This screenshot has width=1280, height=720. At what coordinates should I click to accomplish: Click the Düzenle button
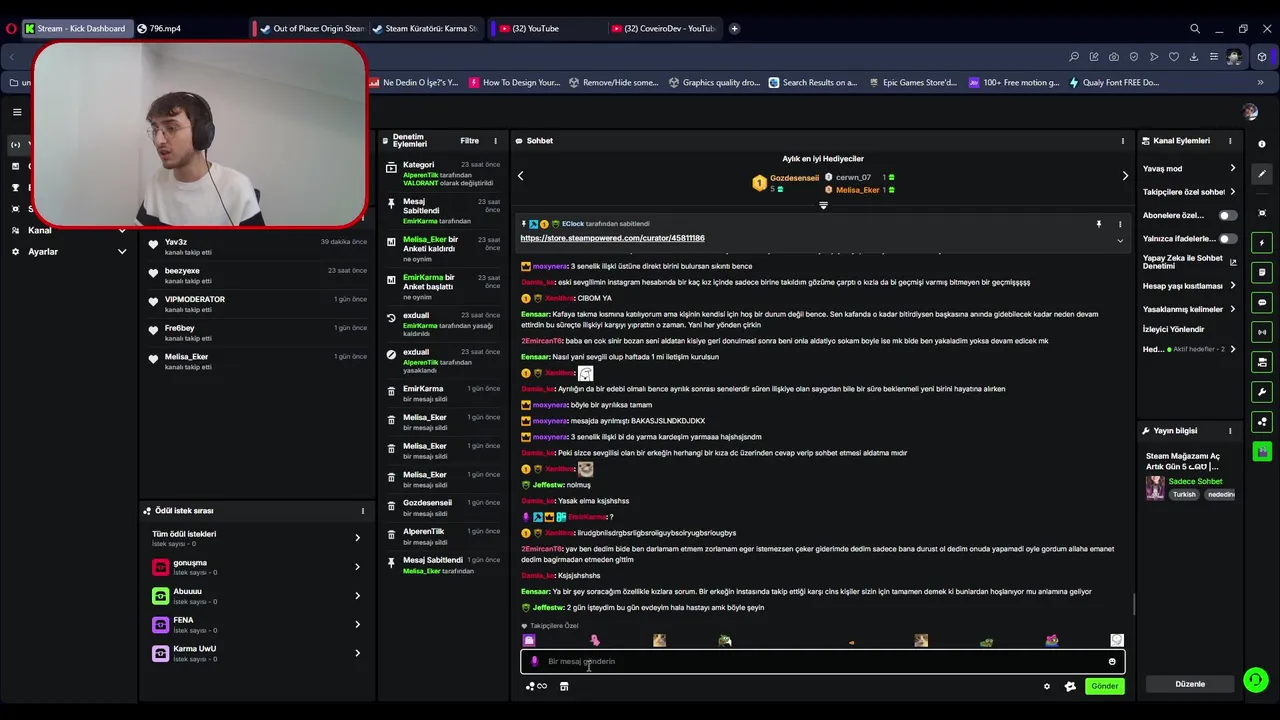(x=1190, y=684)
